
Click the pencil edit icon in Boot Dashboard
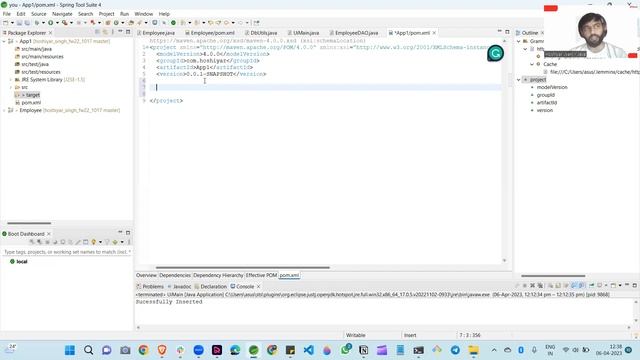coord(78,242)
